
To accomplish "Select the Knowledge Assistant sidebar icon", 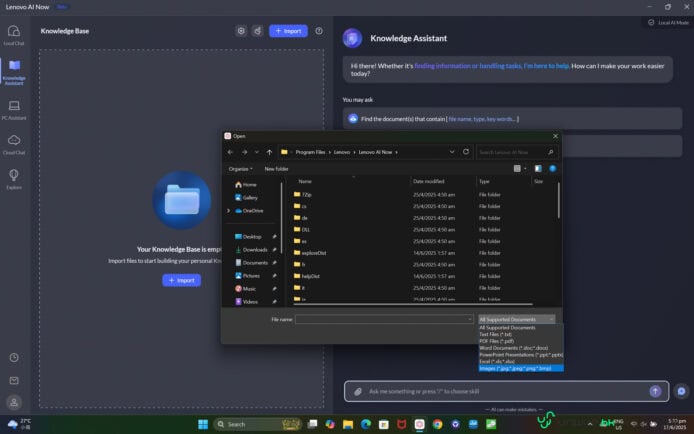I will coord(14,73).
